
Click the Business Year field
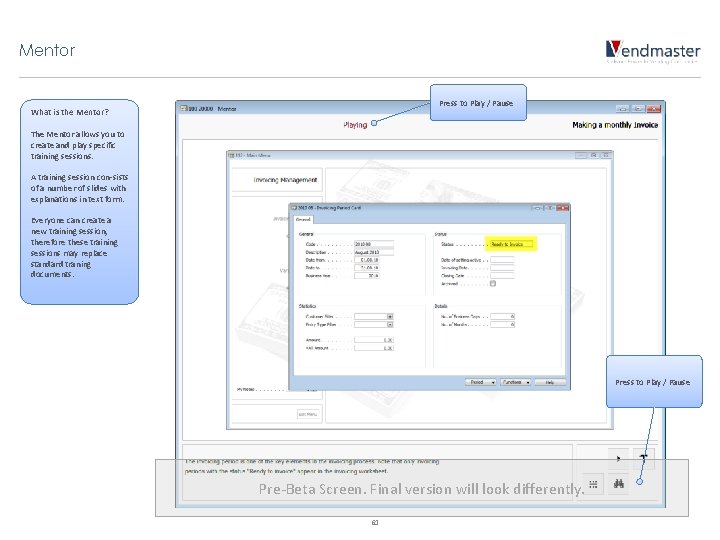366,276
